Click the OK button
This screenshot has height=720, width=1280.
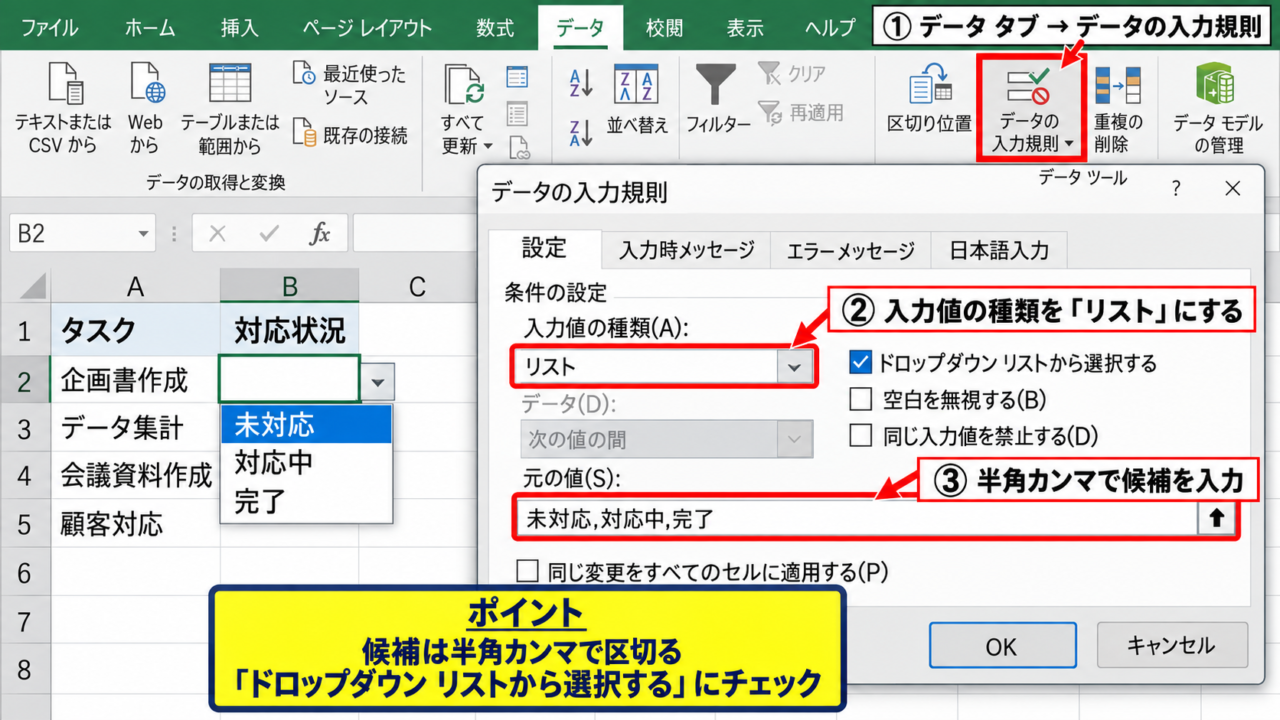[1002, 646]
